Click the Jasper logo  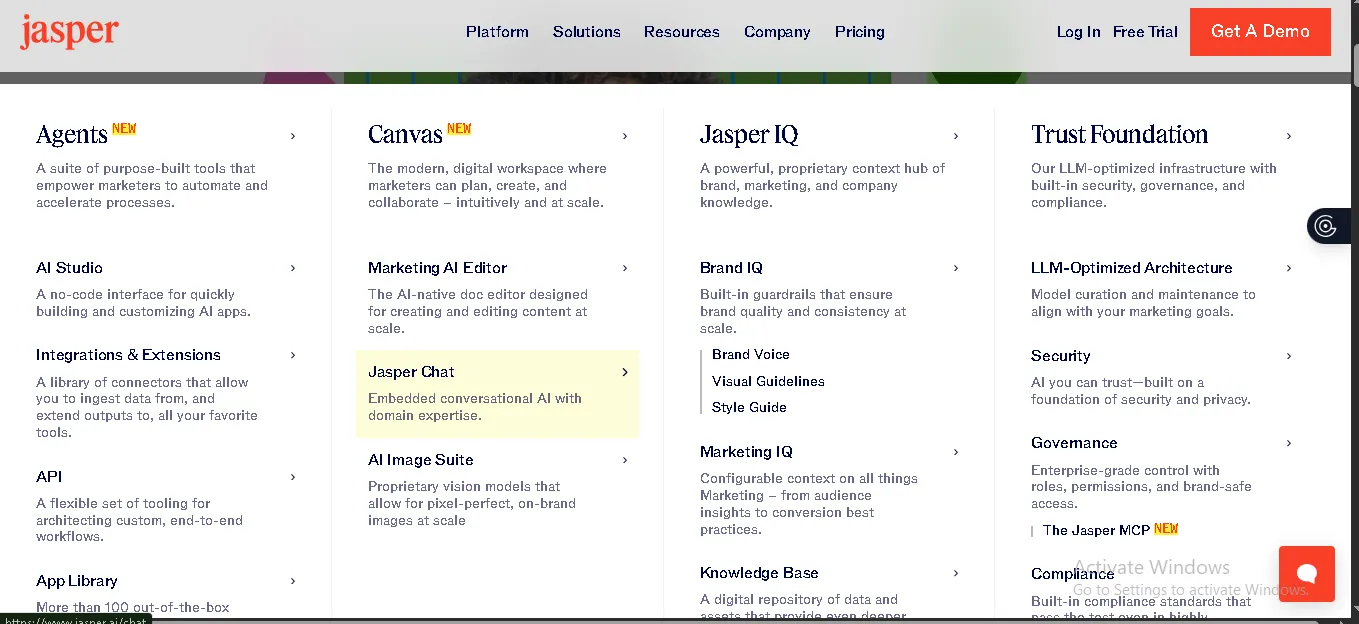click(69, 31)
